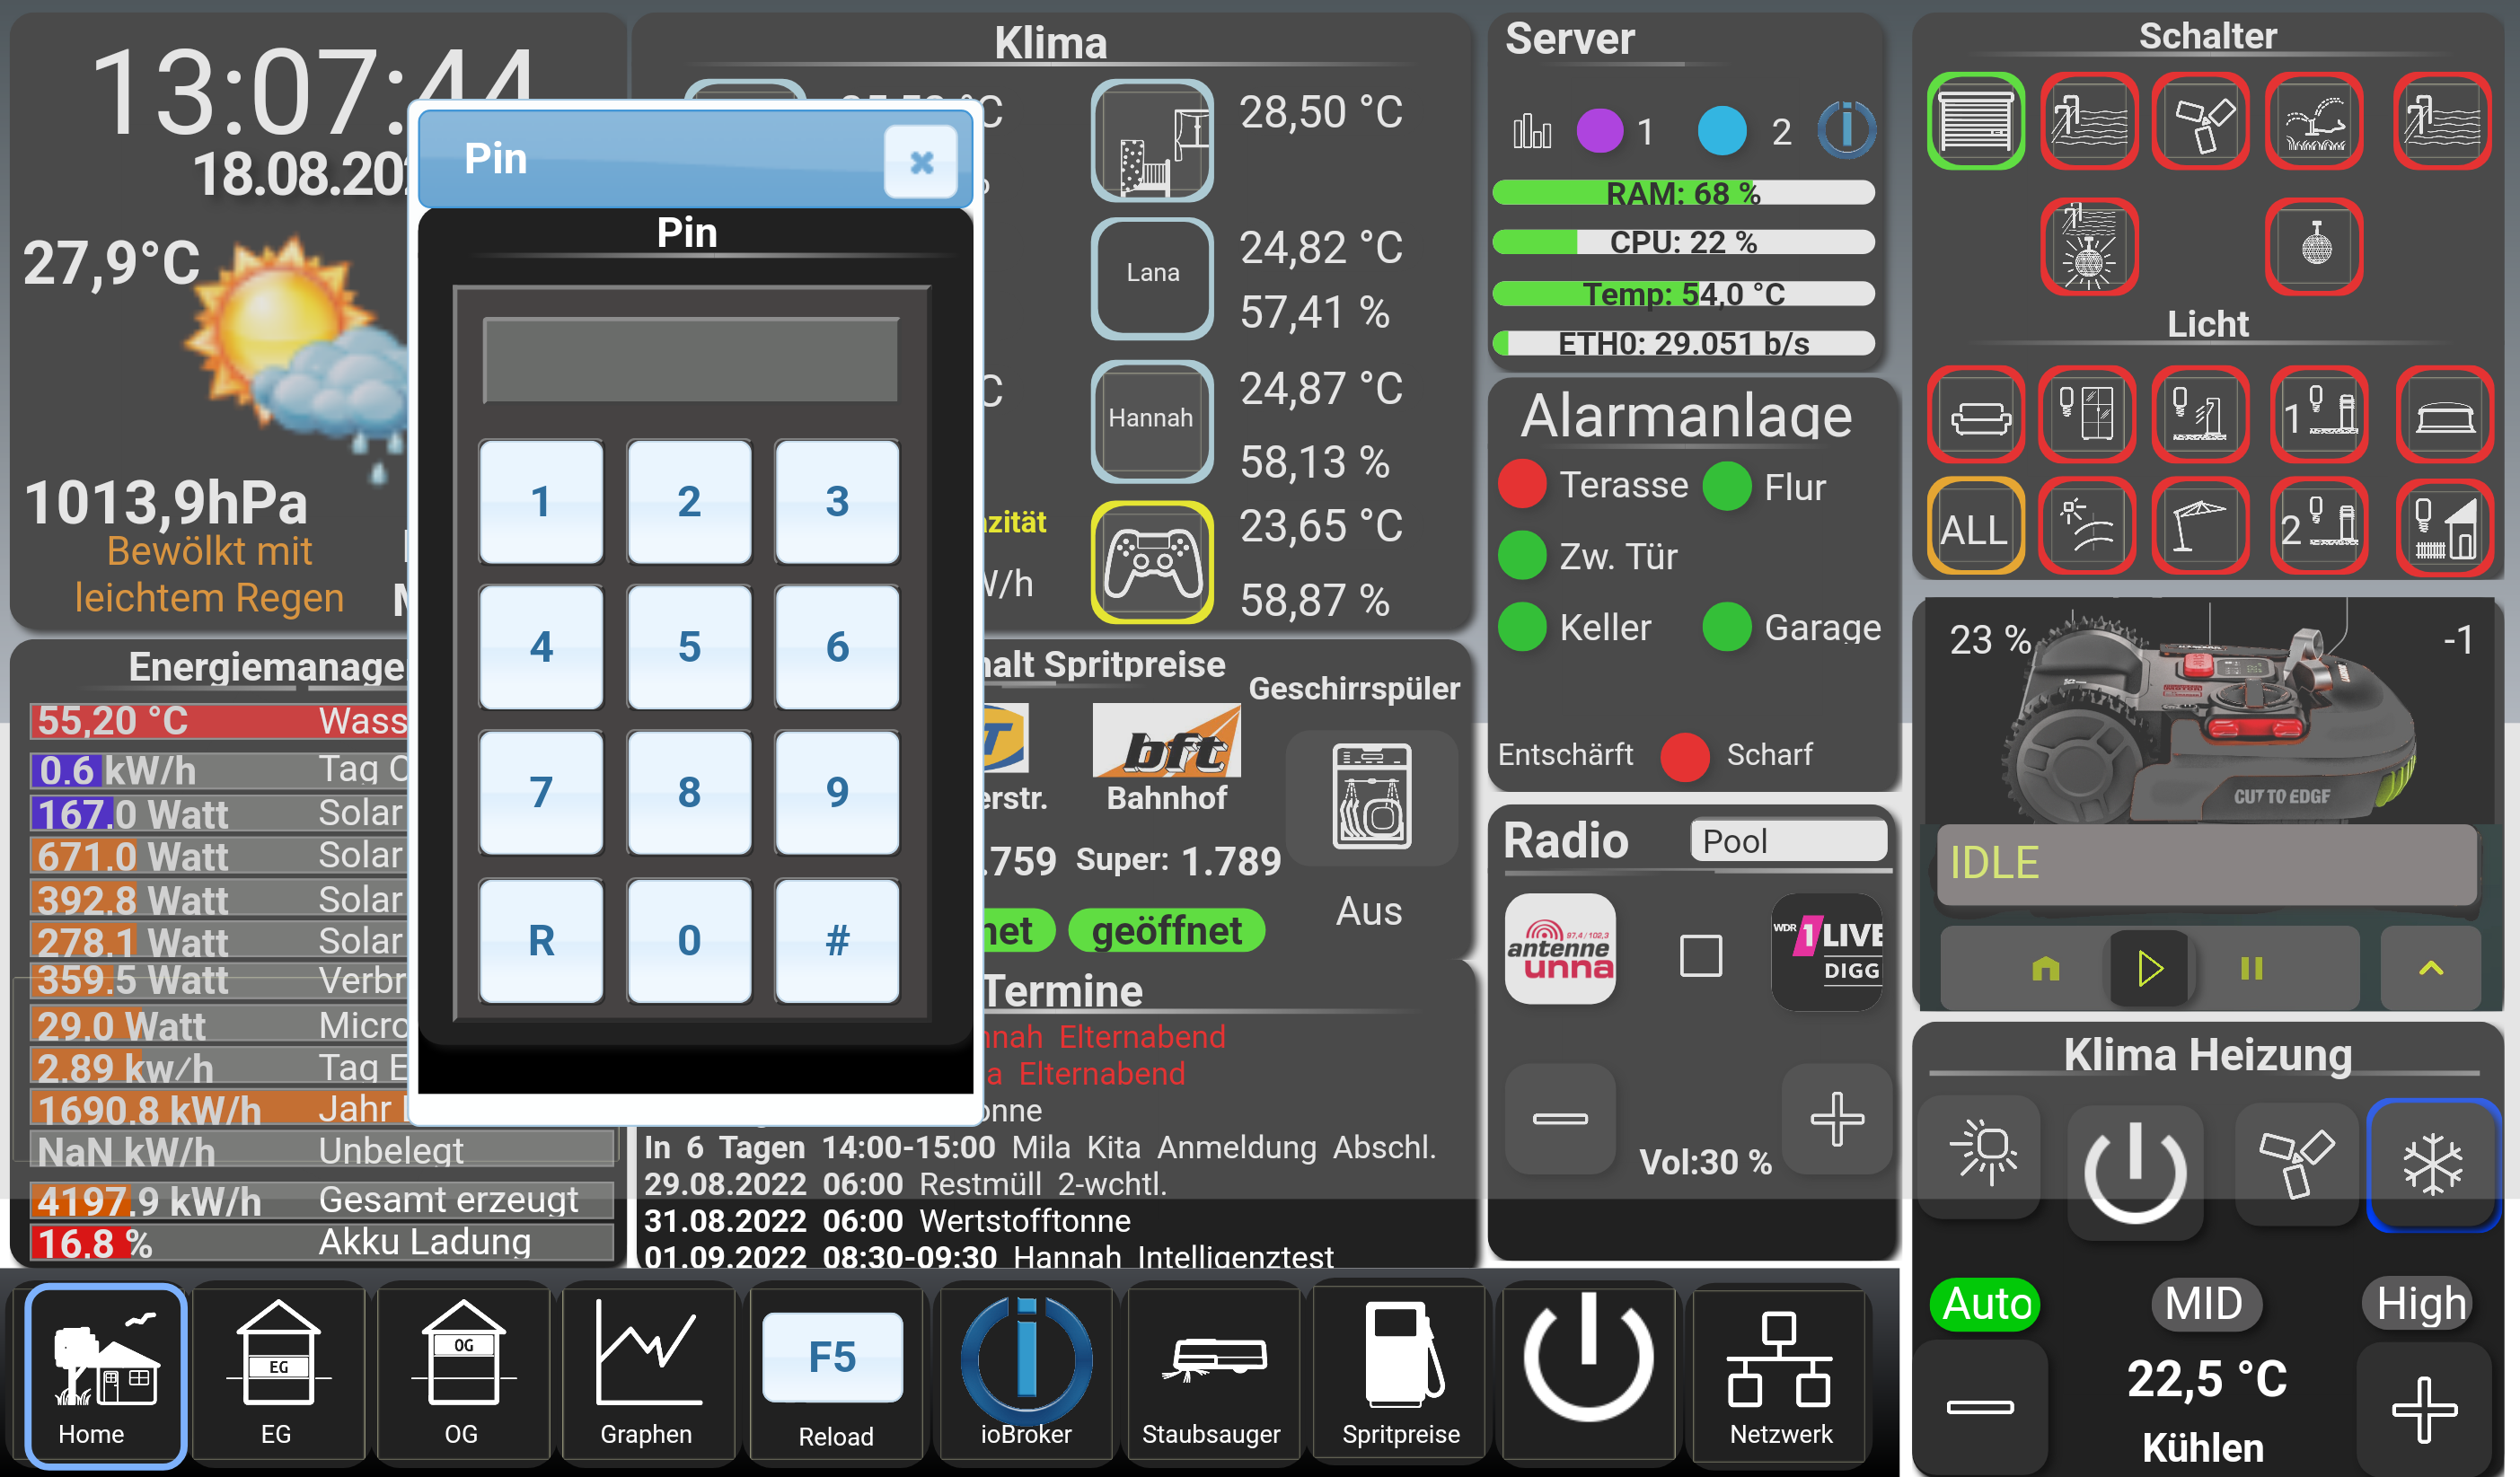Set climate fan mode to High
The width and height of the screenshot is (2520, 1477).
pyautogui.click(x=2420, y=1304)
